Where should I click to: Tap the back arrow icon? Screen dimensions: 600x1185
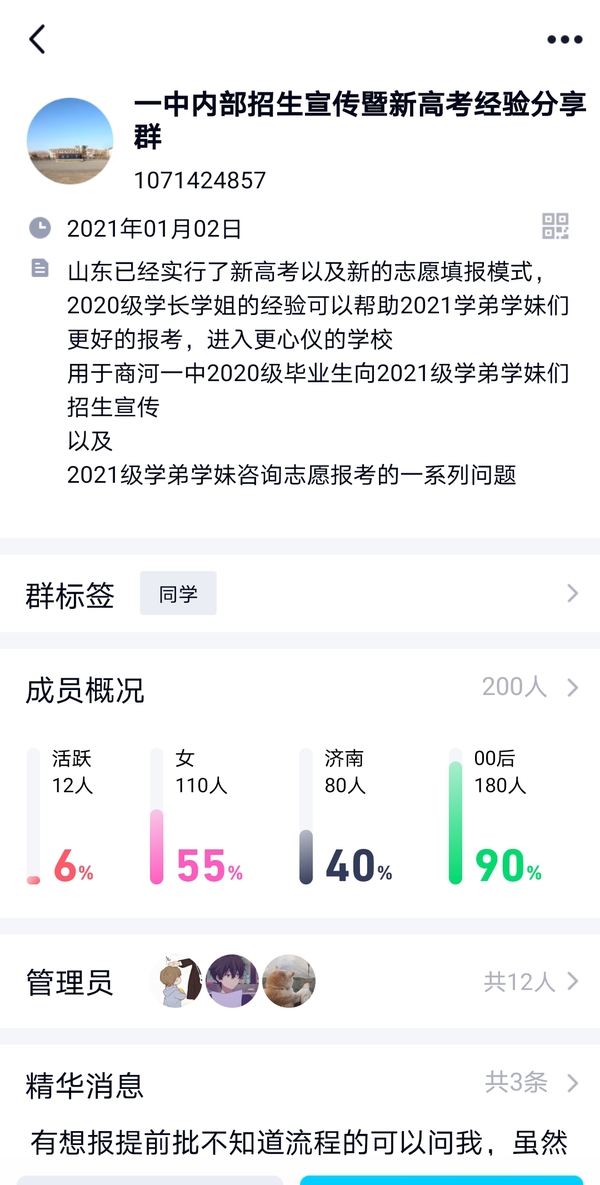(38, 40)
